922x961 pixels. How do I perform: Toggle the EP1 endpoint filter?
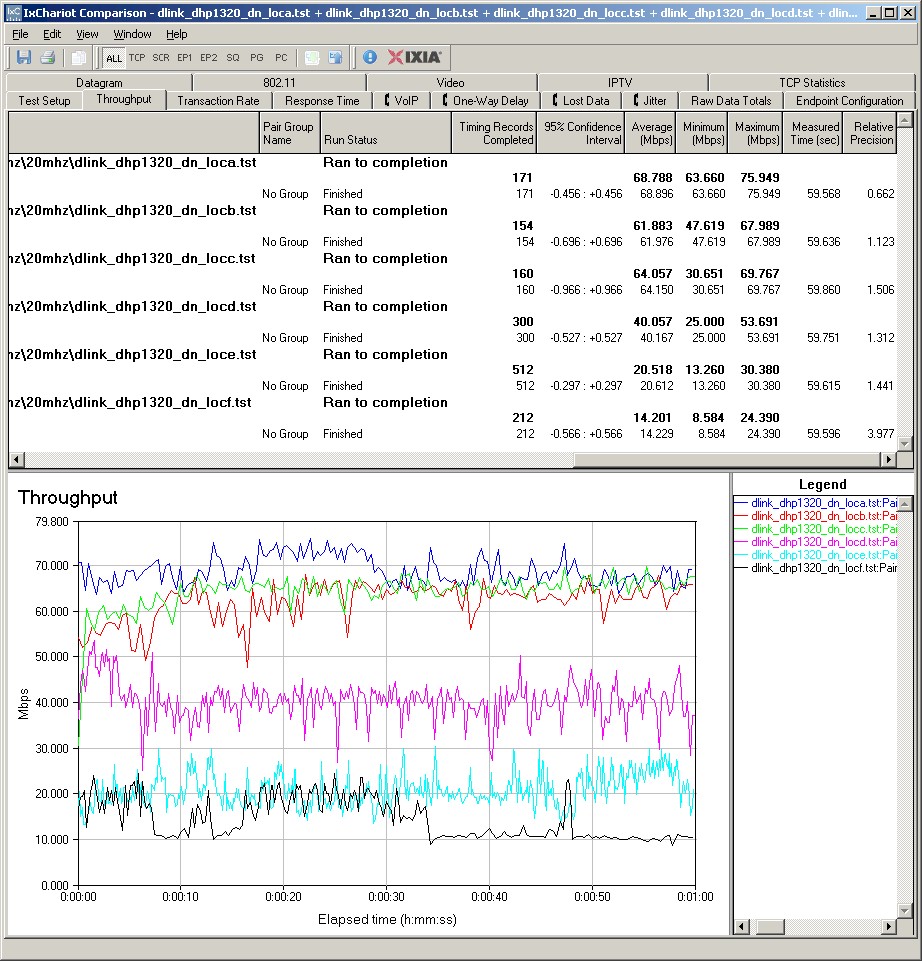pos(185,58)
